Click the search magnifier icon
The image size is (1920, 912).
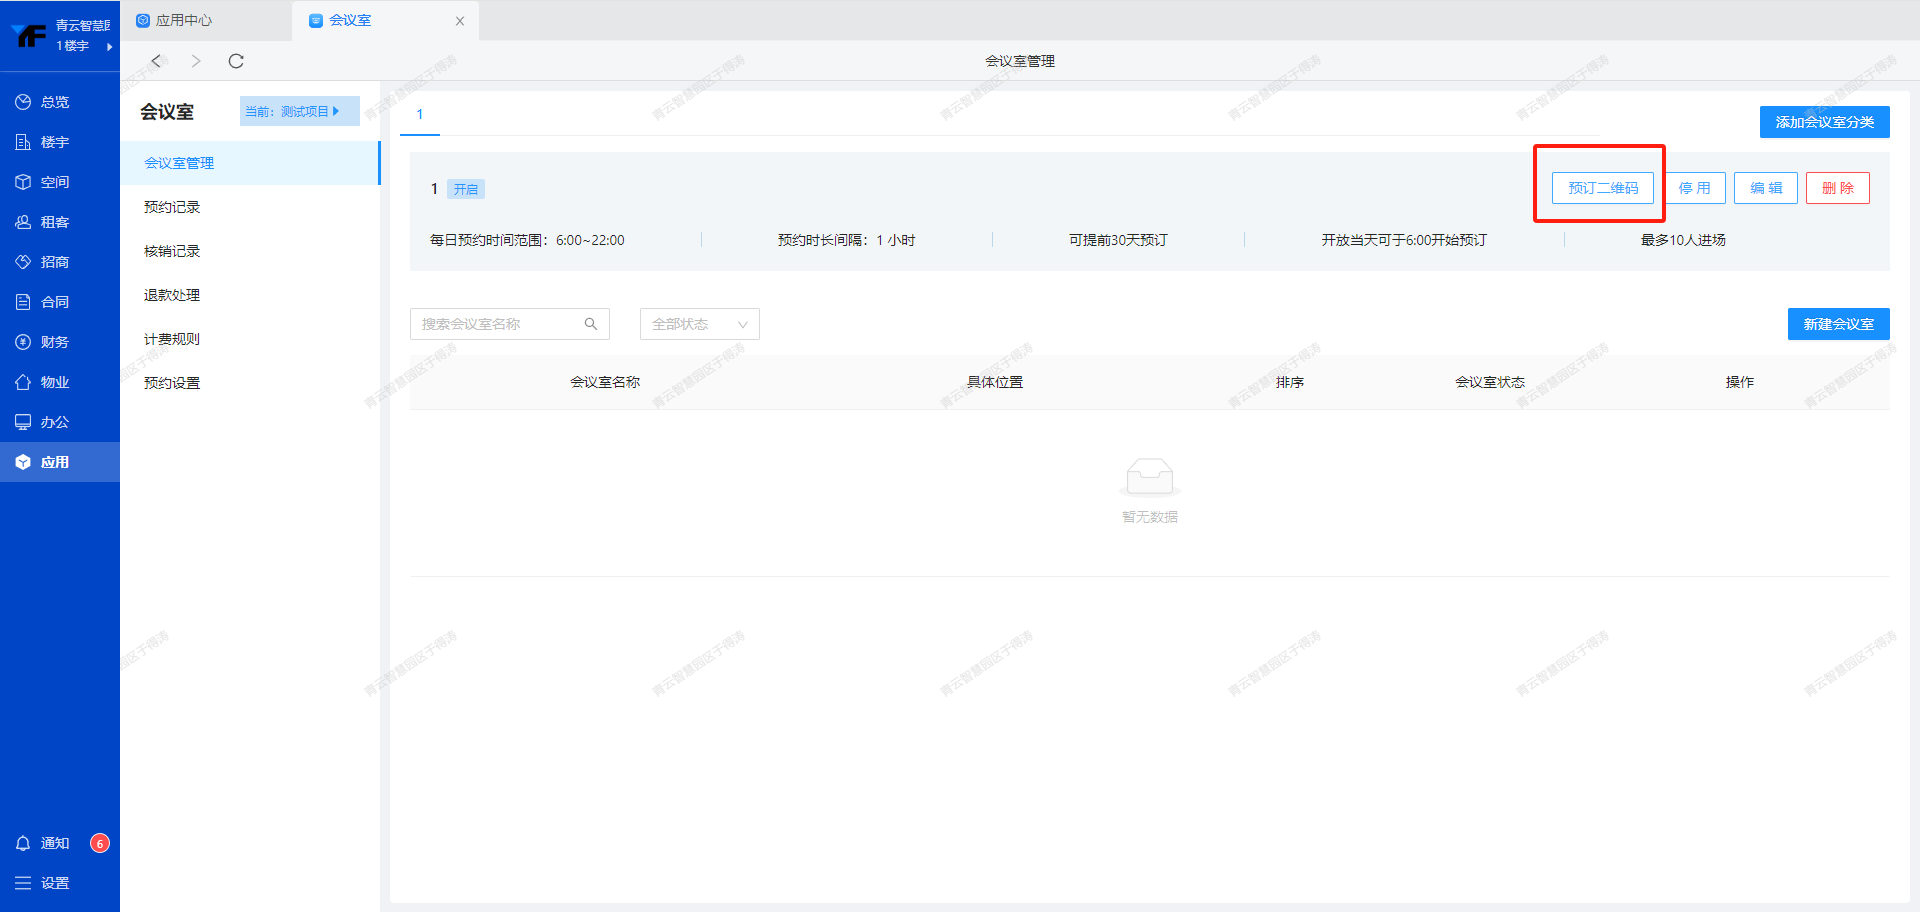(591, 324)
